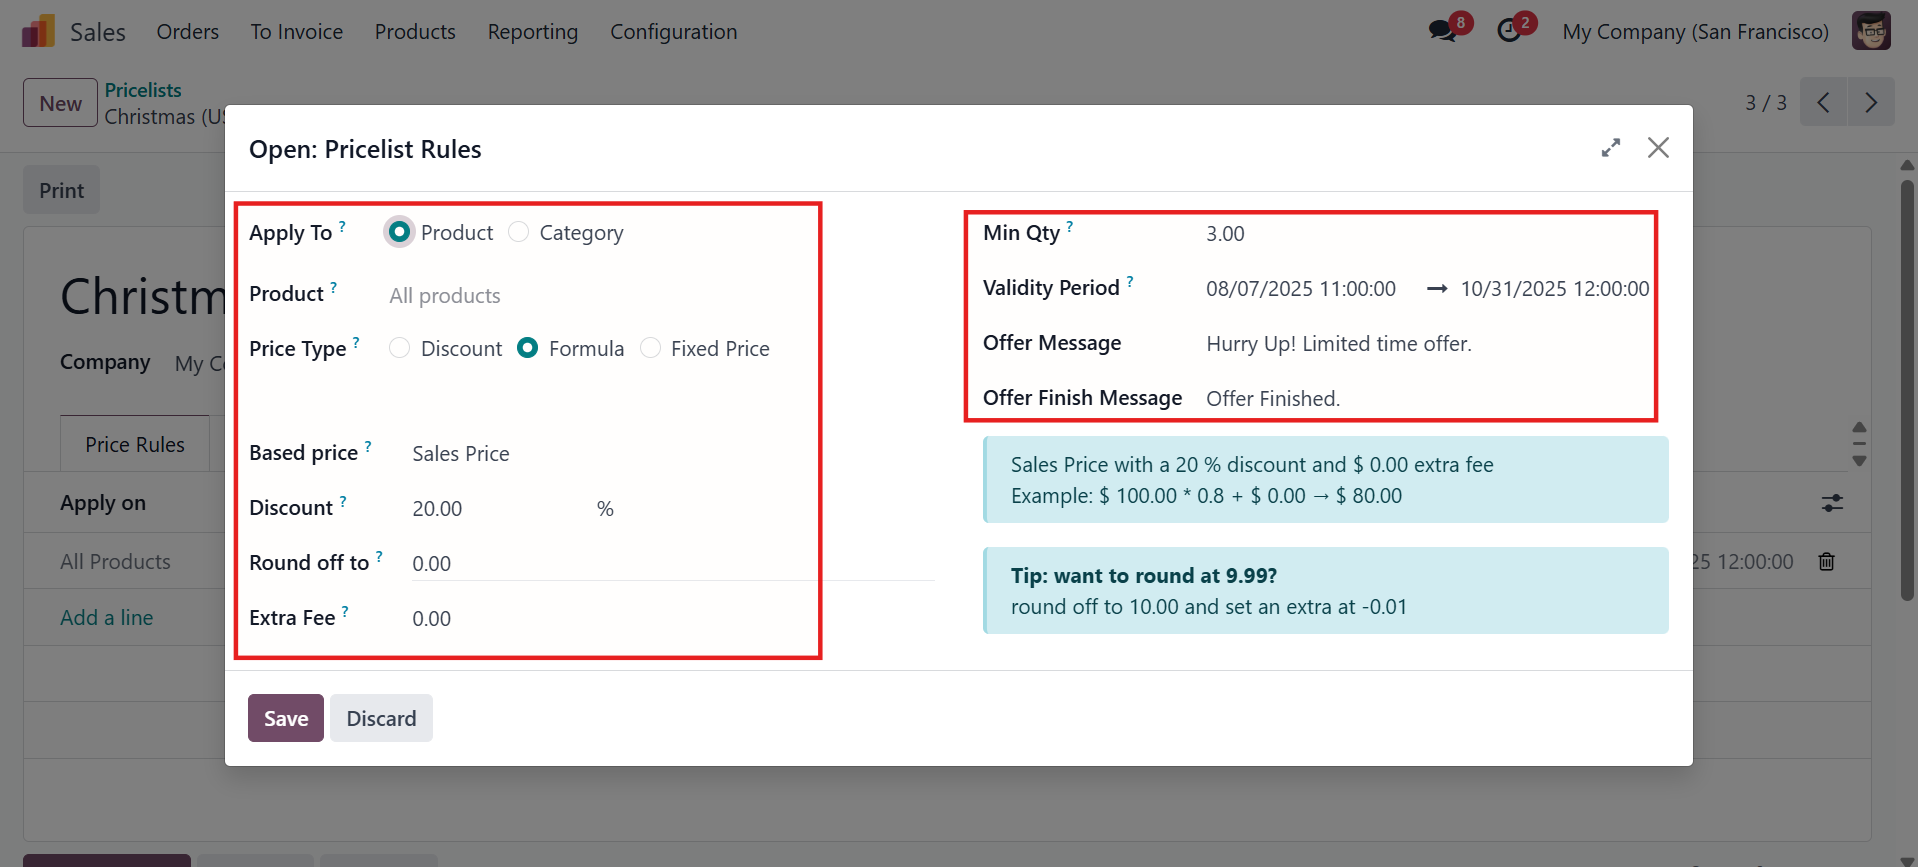Open the Configuration menu

click(673, 31)
